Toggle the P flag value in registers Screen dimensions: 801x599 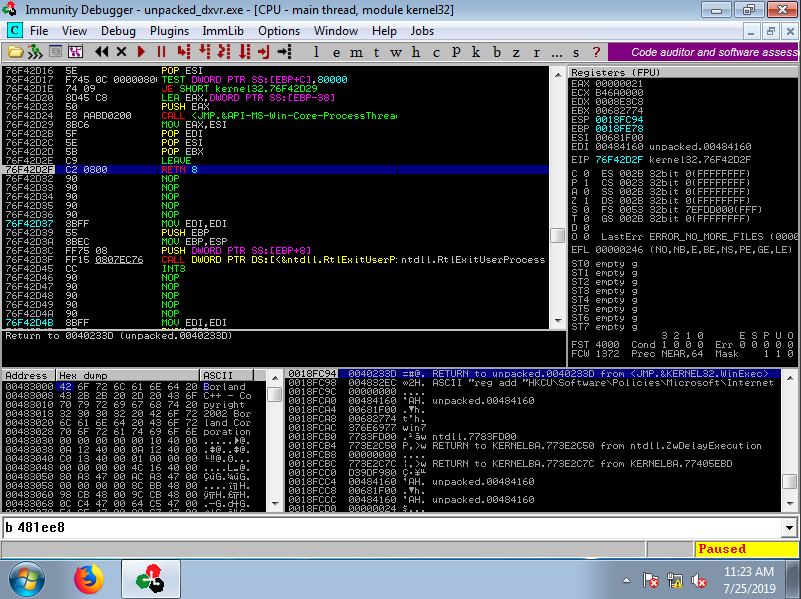click(x=586, y=183)
